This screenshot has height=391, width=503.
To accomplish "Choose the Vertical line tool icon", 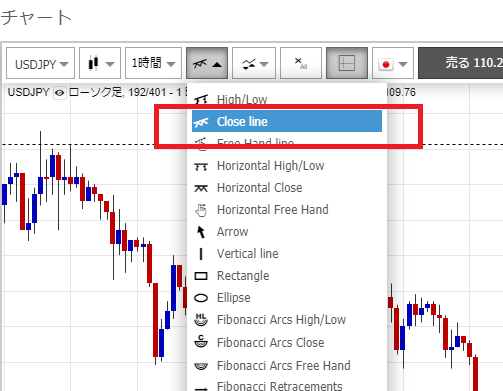I will point(201,254).
